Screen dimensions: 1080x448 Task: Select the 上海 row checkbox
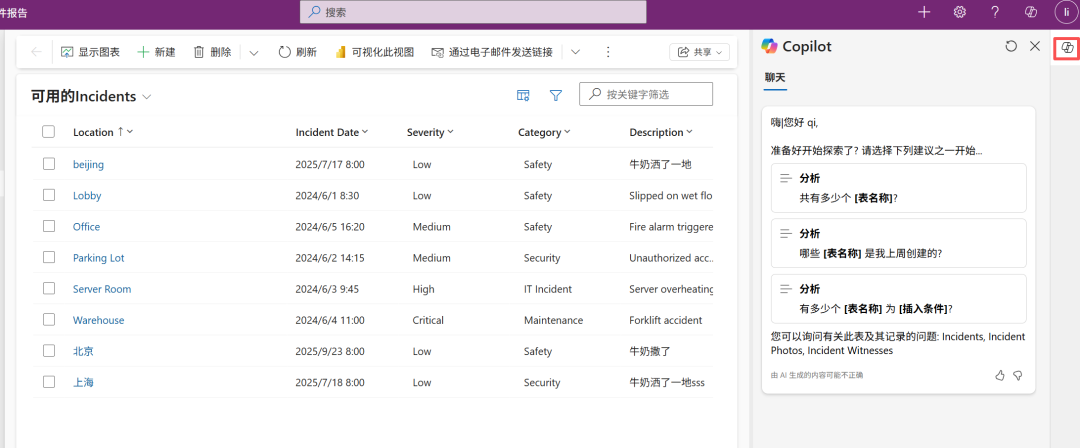(x=48, y=382)
